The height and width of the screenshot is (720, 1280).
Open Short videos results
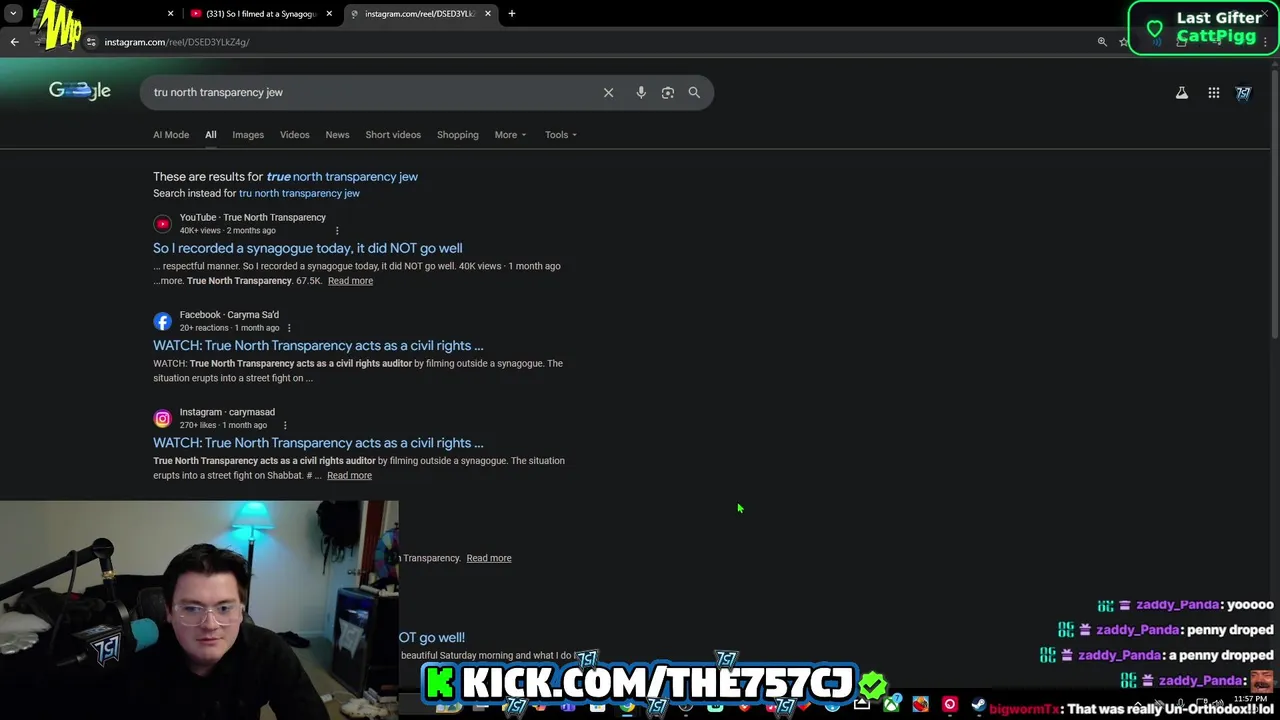tap(393, 135)
